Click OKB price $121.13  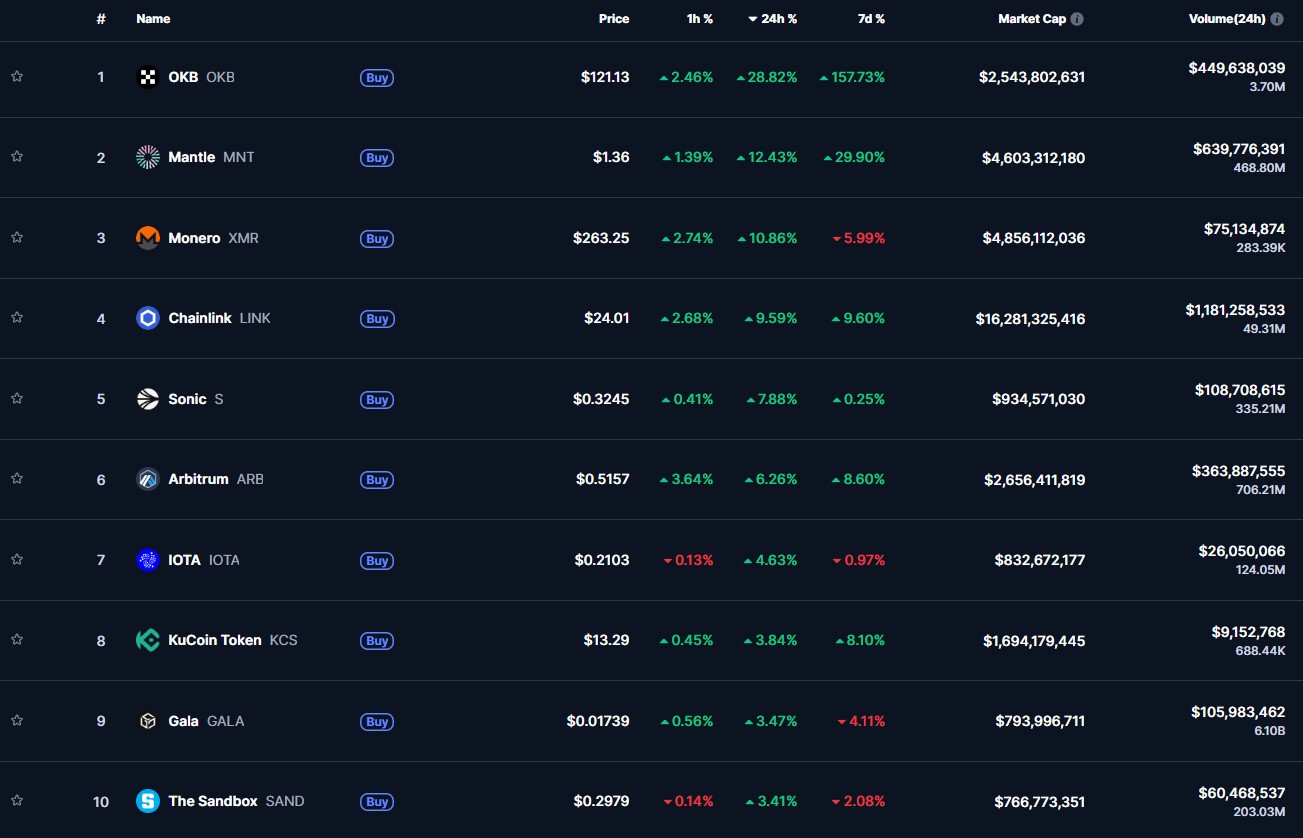point(605,77)
